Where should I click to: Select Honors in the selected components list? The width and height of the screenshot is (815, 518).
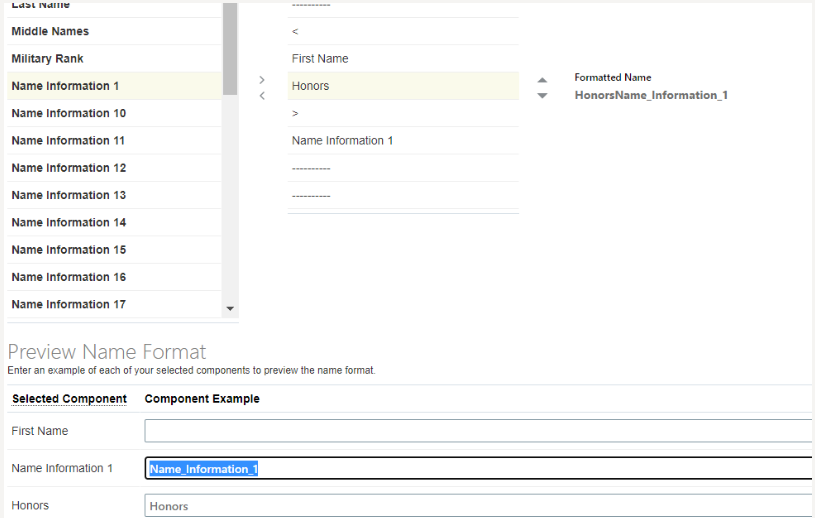[x=403, y=86]
